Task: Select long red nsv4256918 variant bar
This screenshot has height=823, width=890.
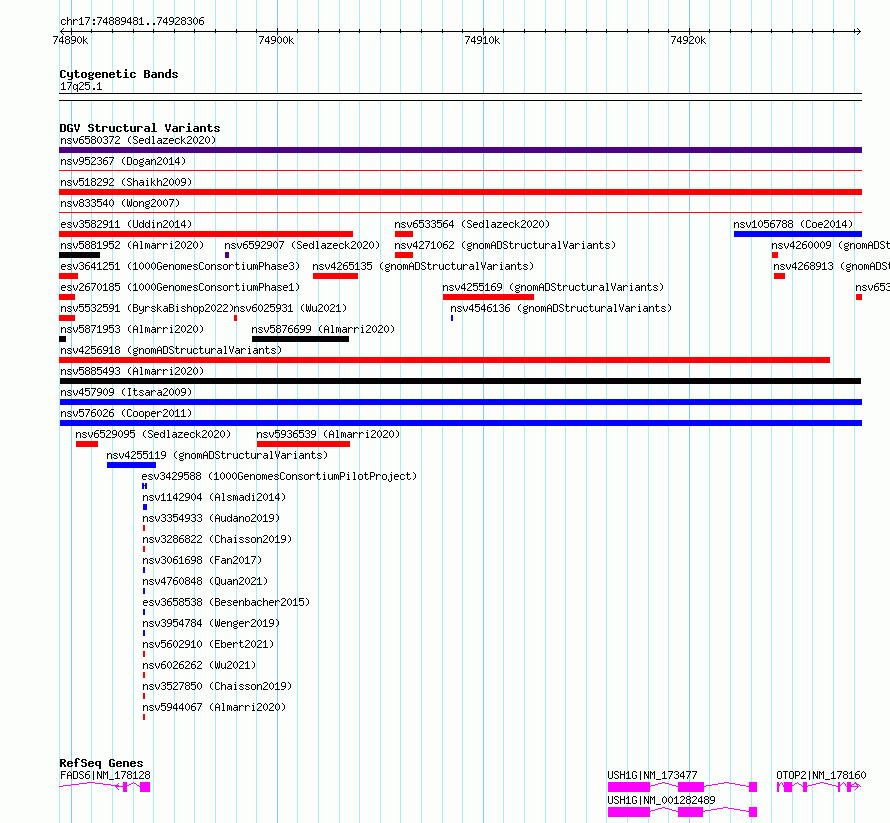Action: click(x=444, y=360)
